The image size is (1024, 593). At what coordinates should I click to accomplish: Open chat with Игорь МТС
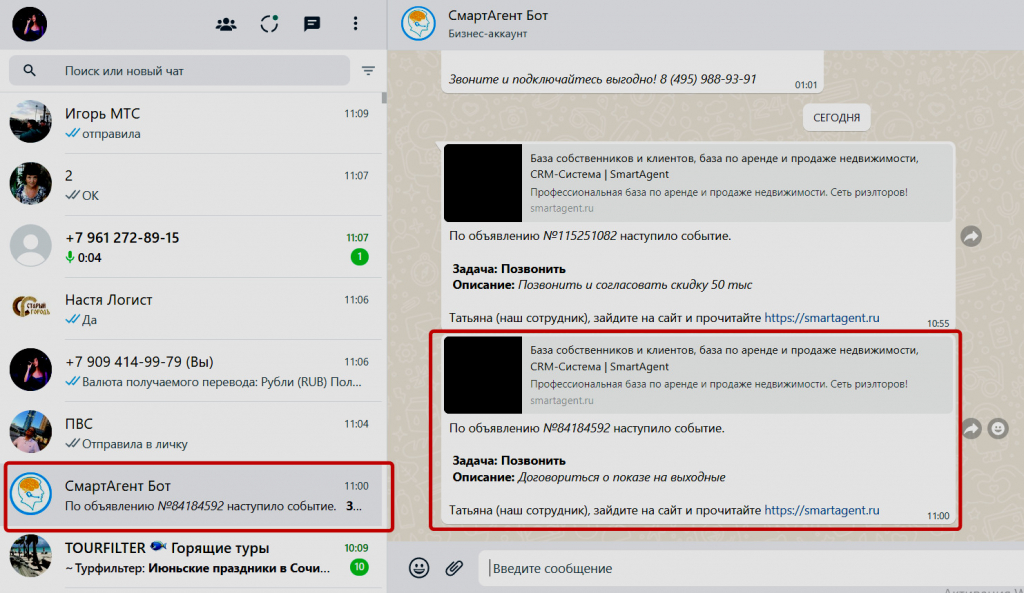[193, 123]
